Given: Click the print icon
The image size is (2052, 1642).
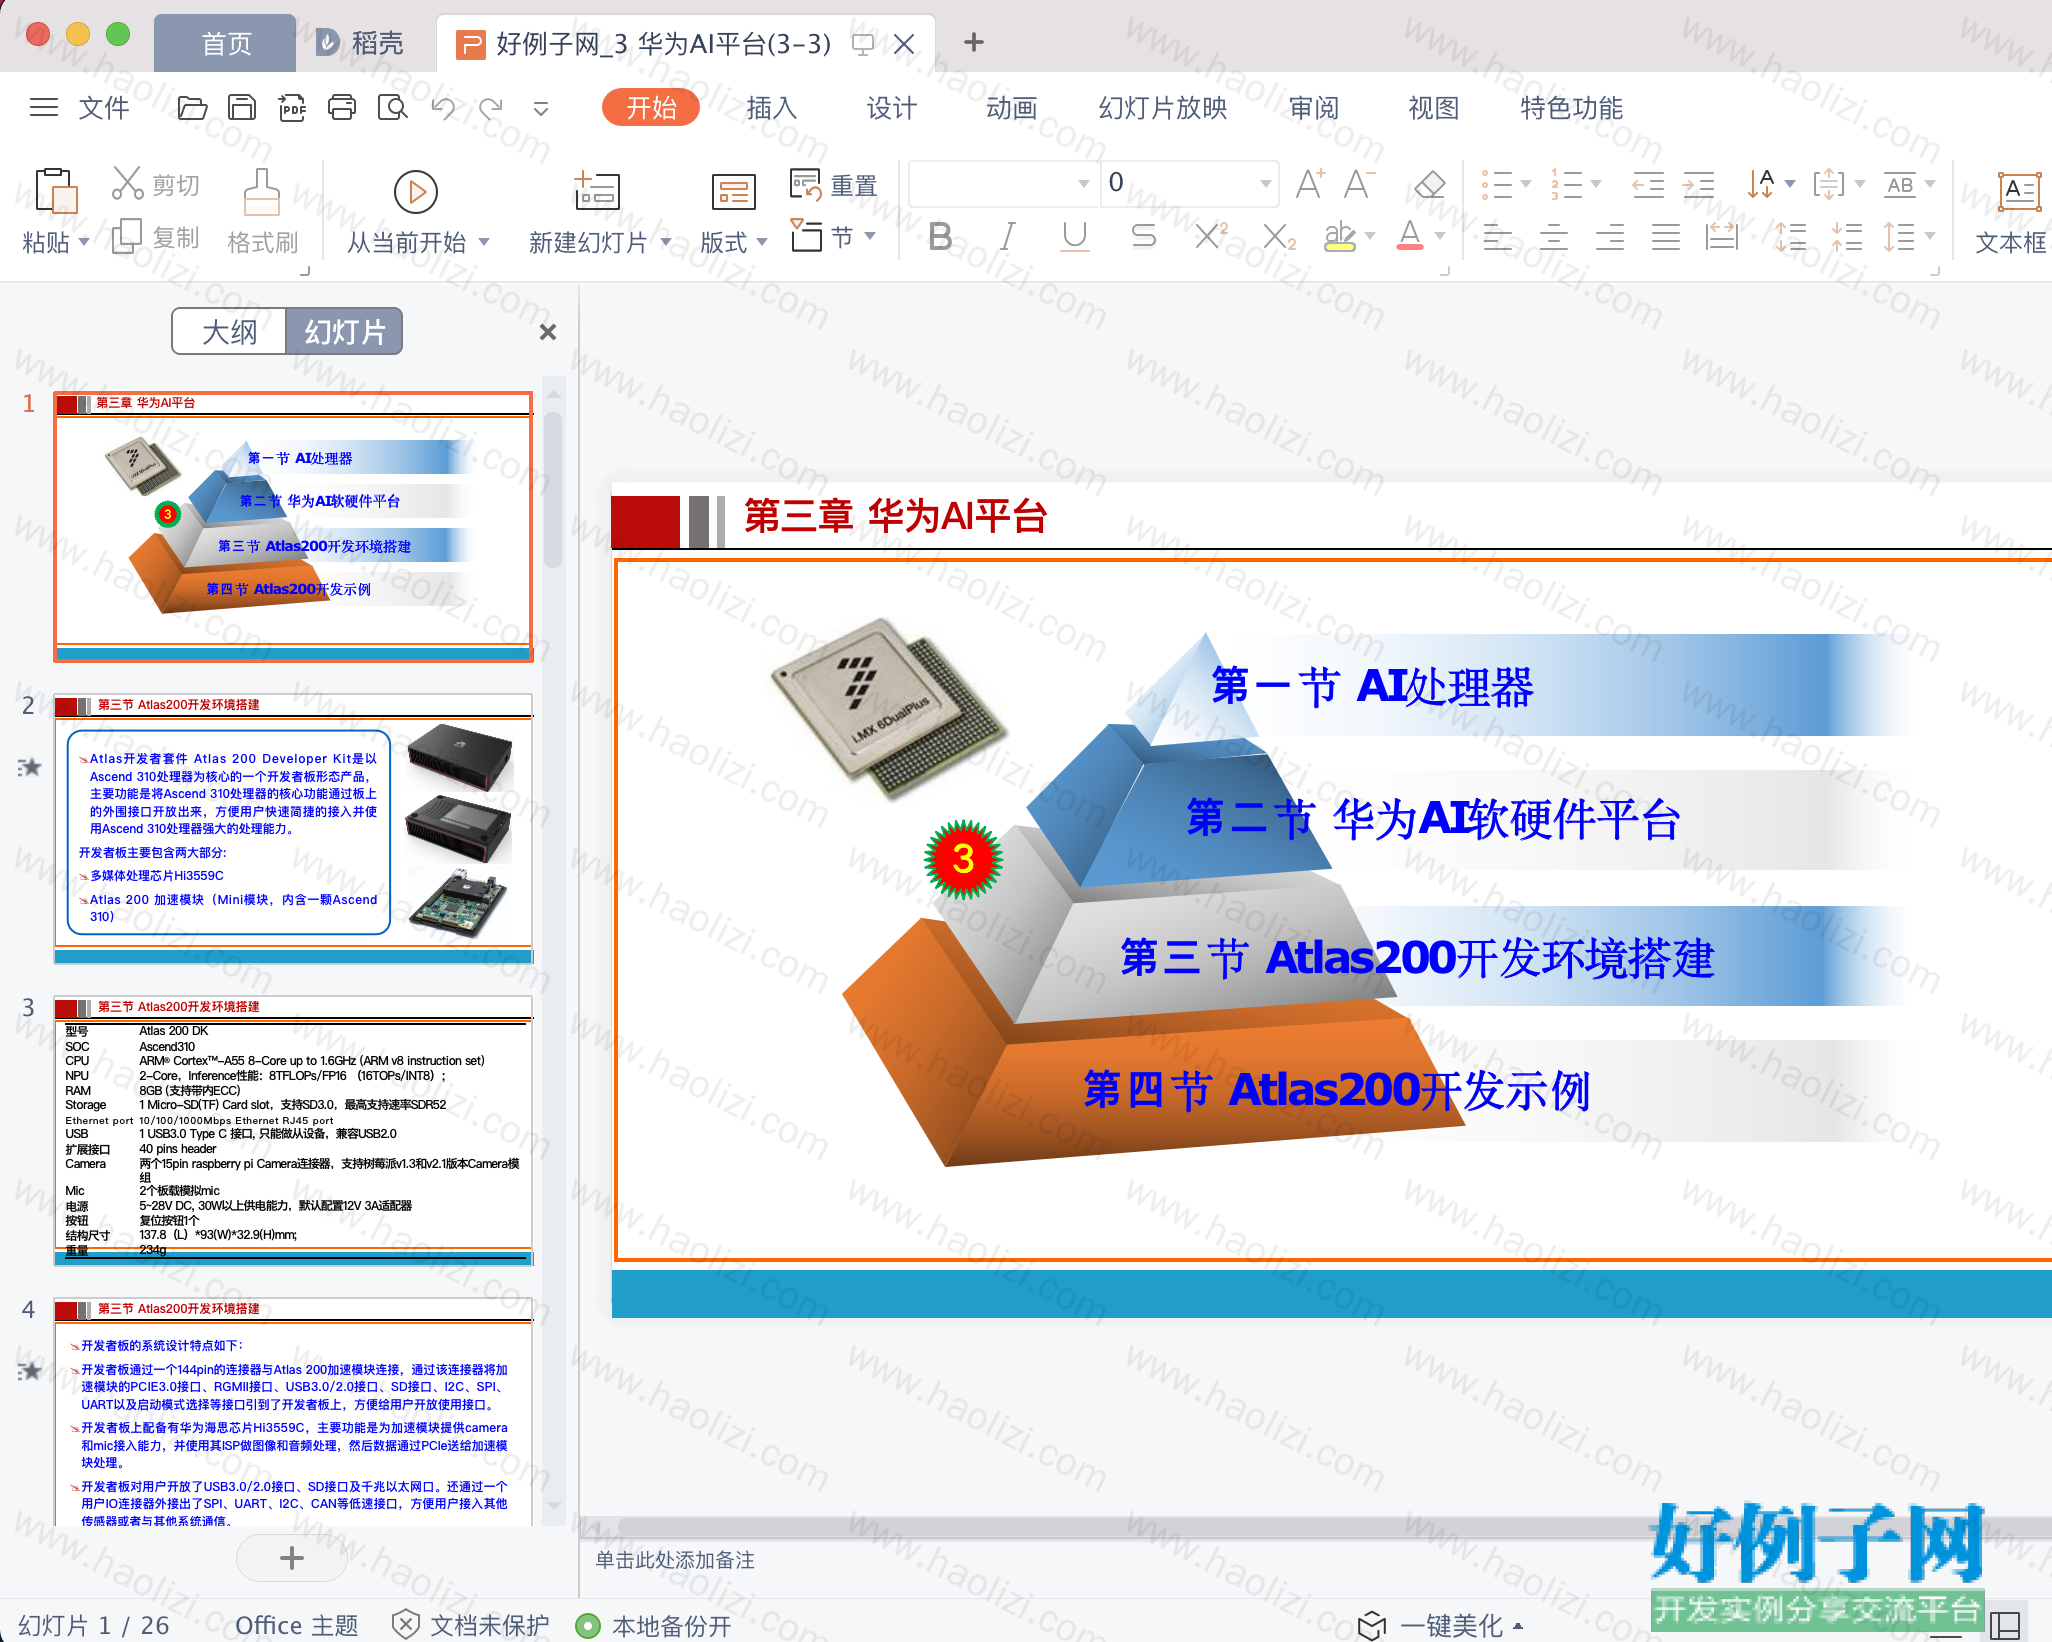Looking at the screenshot, I should point(342,107).
